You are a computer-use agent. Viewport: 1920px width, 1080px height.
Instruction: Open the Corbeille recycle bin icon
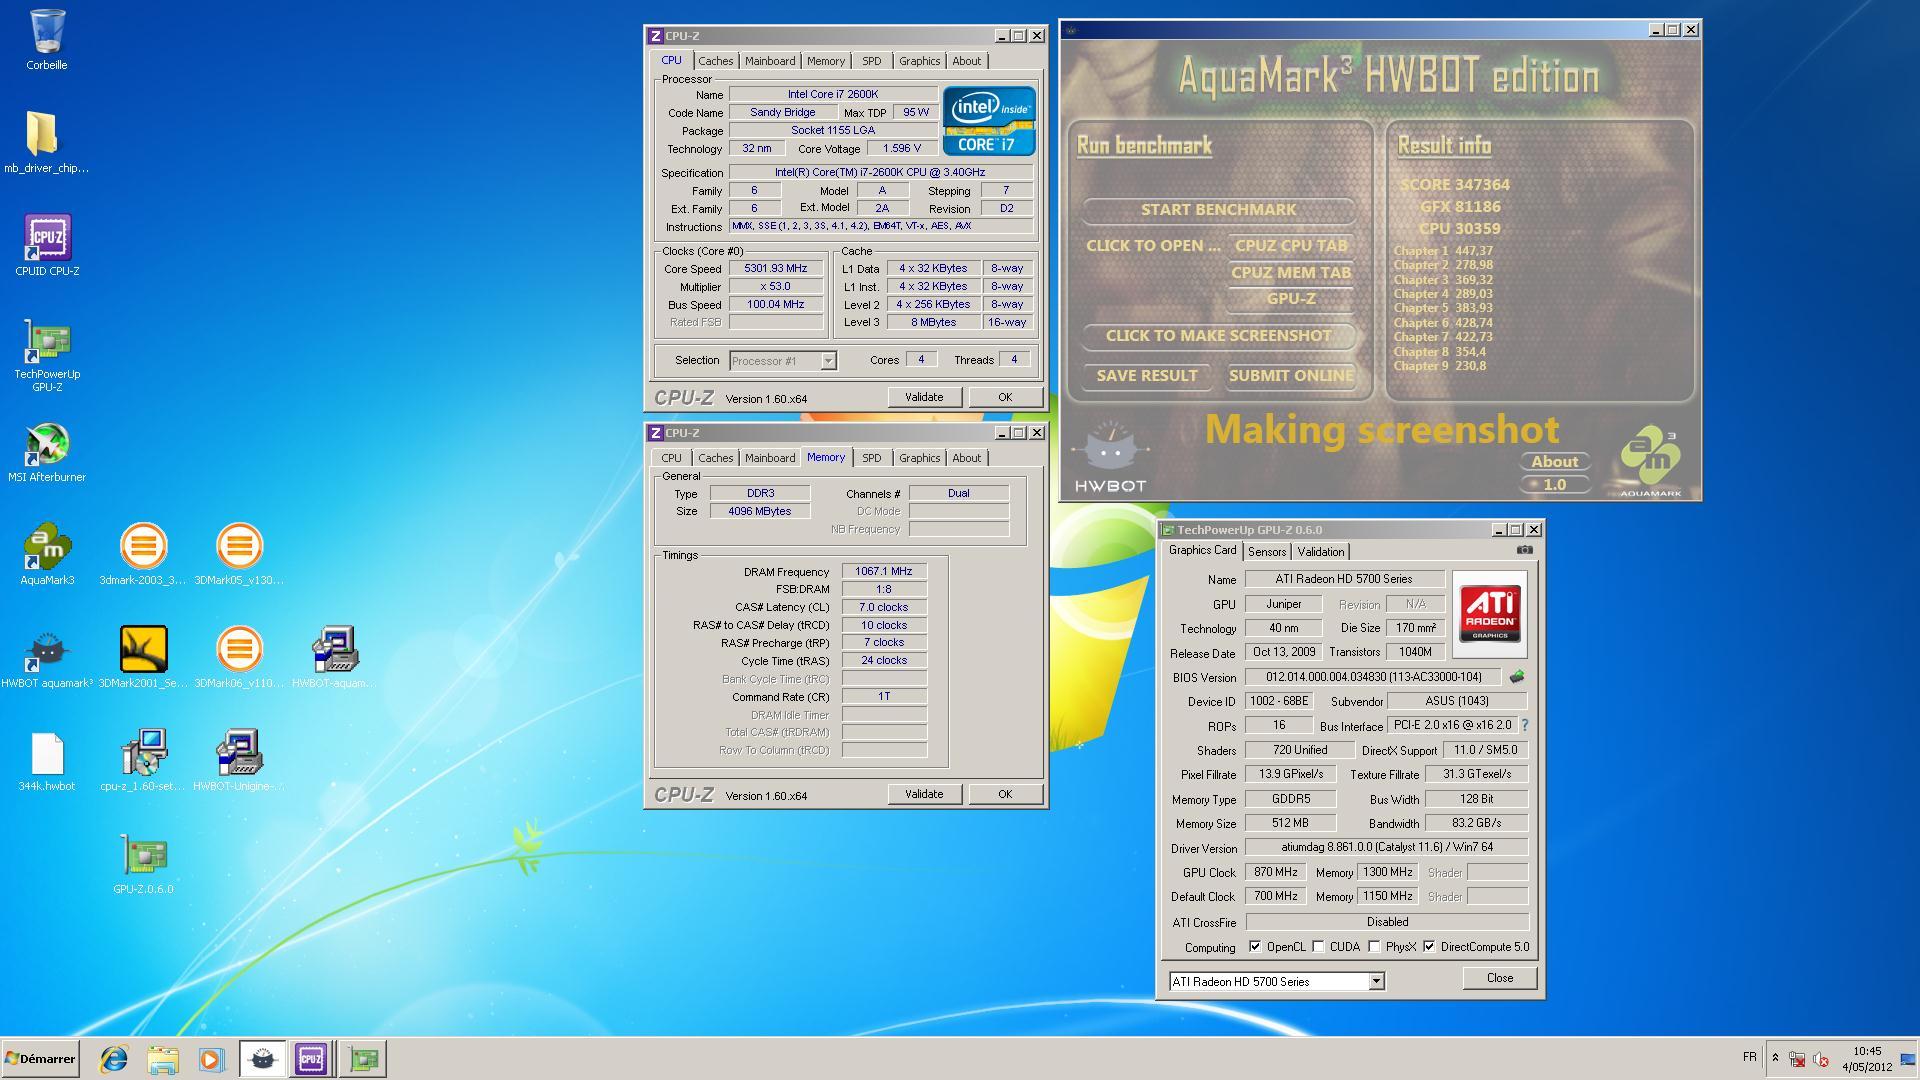coord(47,40)
